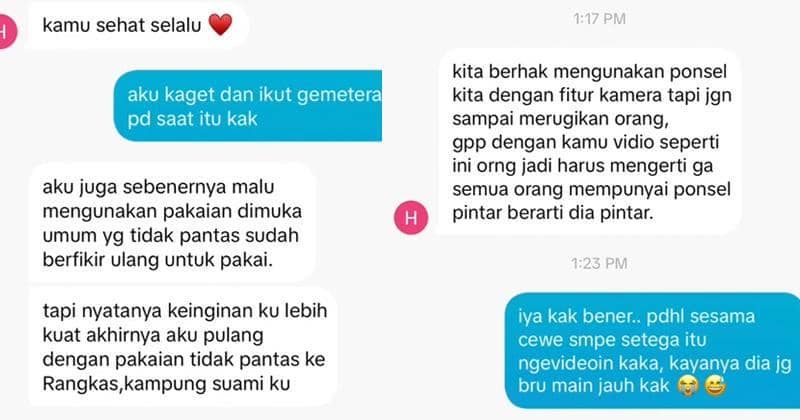Click the red heart emoji
Screen dimensions: 800x420
[220, 24]
